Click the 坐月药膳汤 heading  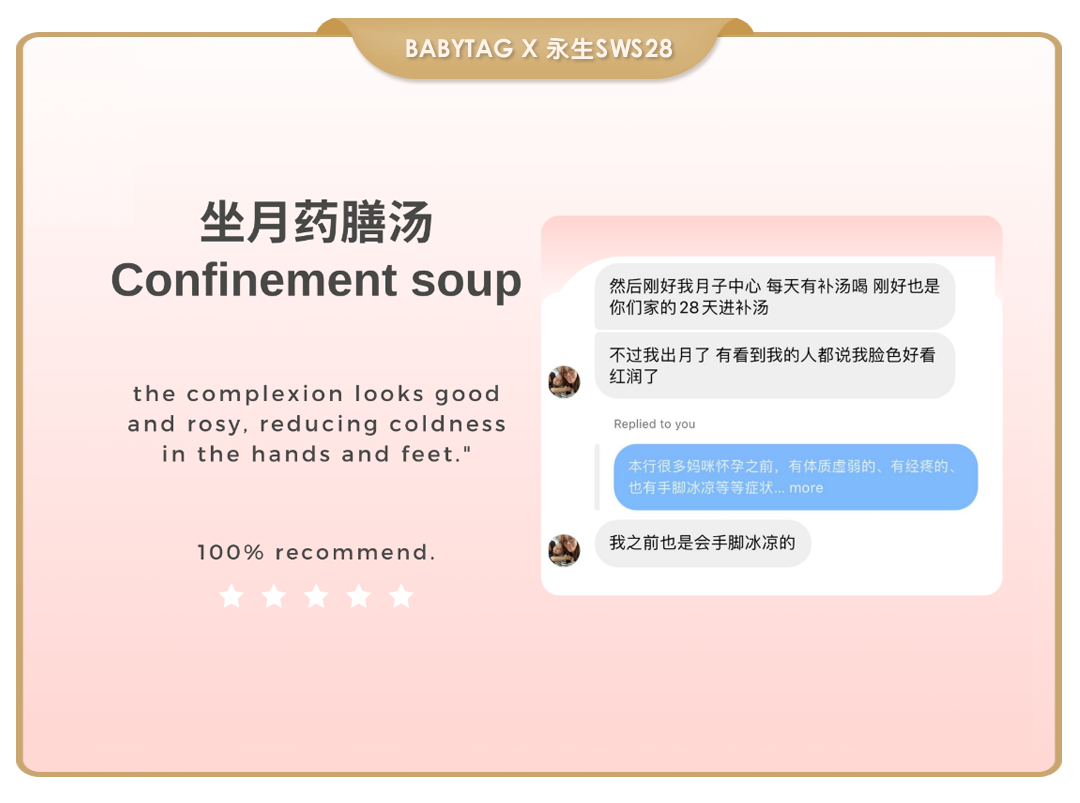(316, 222)
